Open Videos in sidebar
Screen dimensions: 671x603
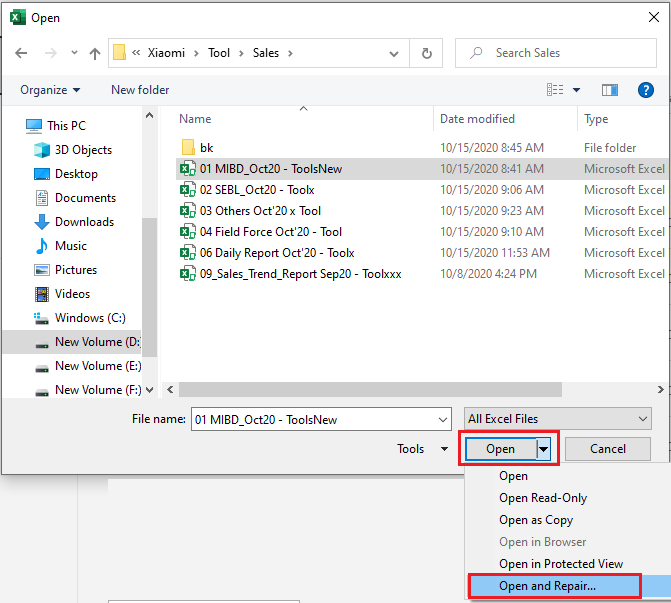[x=72, y=294]
